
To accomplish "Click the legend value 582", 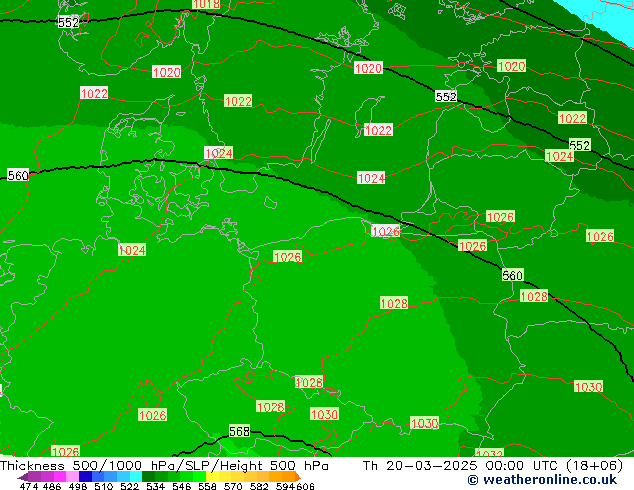I will tap(259, 486).
